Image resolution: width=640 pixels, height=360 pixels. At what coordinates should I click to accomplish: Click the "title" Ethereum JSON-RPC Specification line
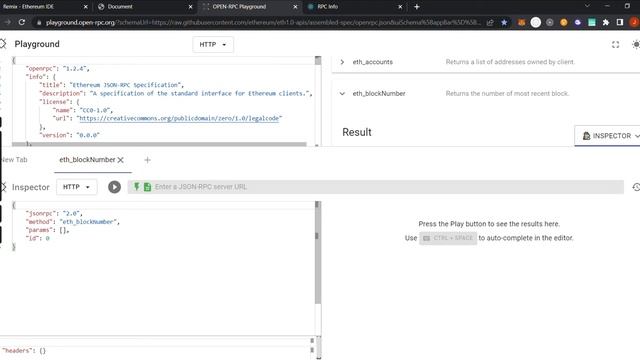[111, 85]
